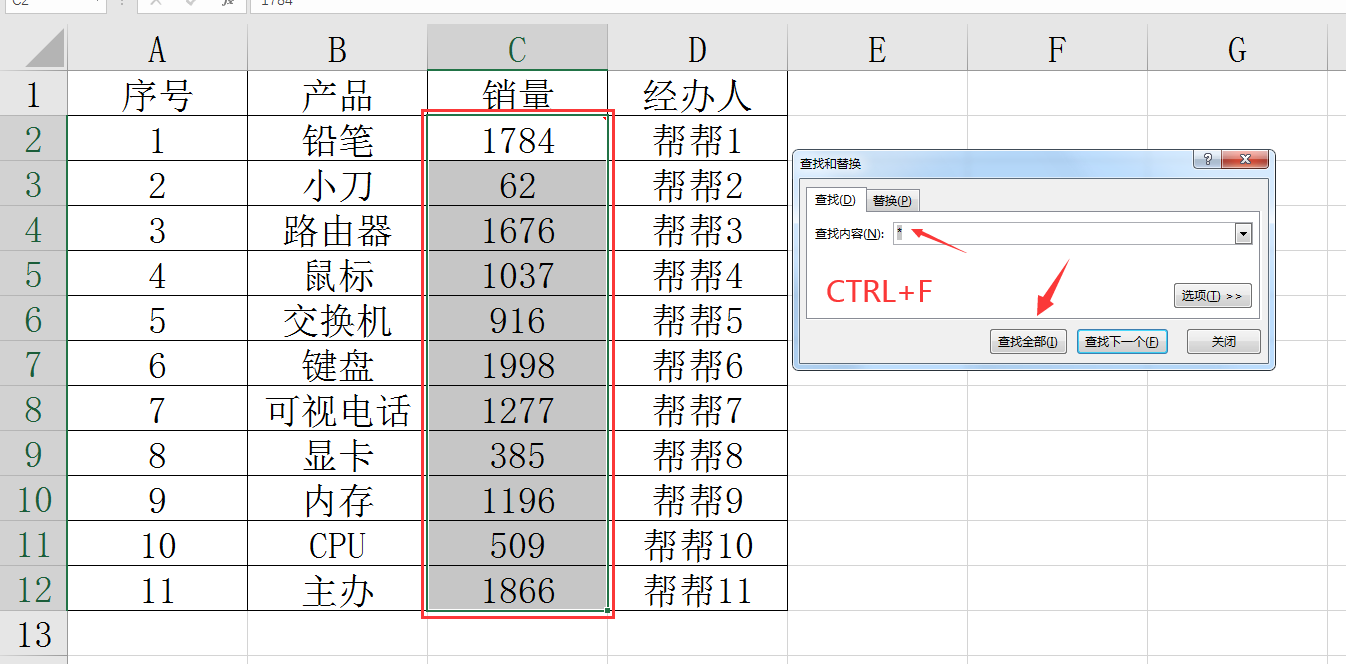Click the help question mark in dialog

point(1207,160)
